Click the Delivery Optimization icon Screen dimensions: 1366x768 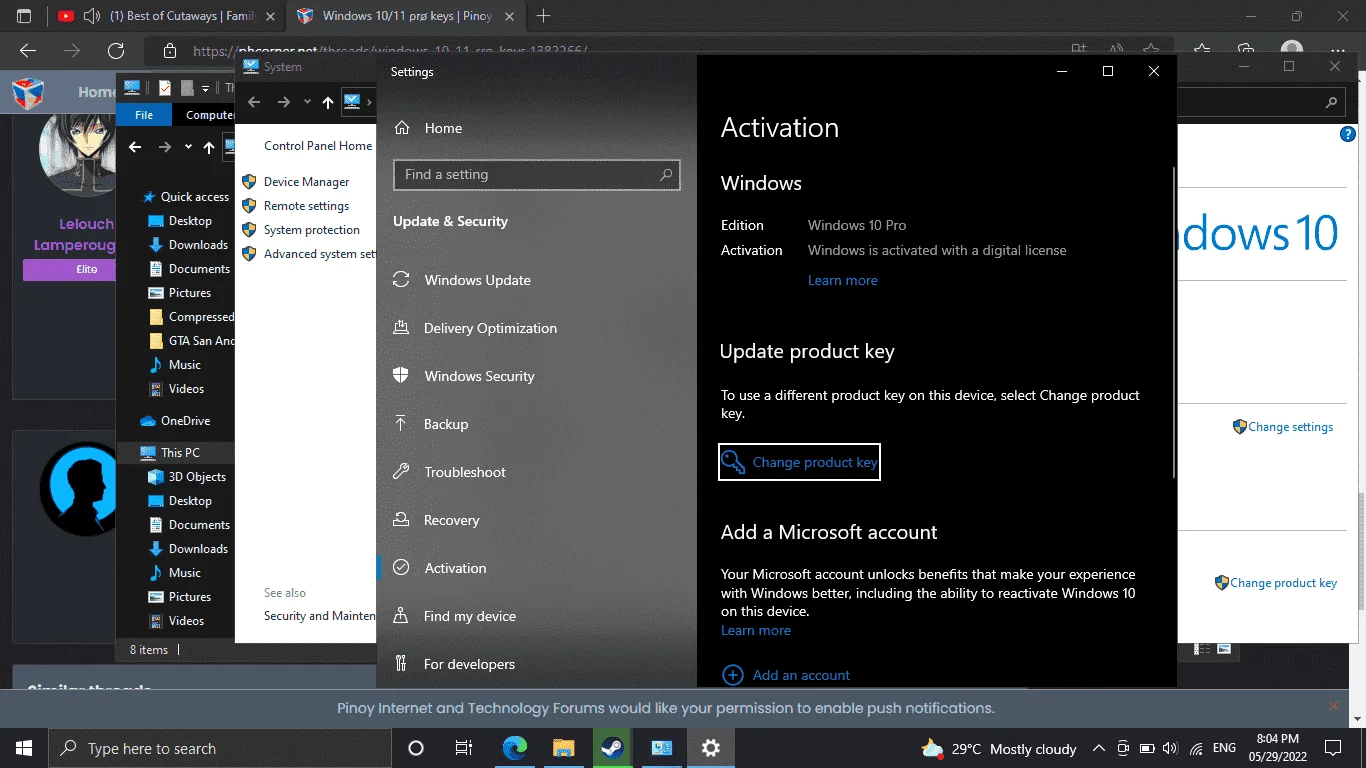pos(401,328)
